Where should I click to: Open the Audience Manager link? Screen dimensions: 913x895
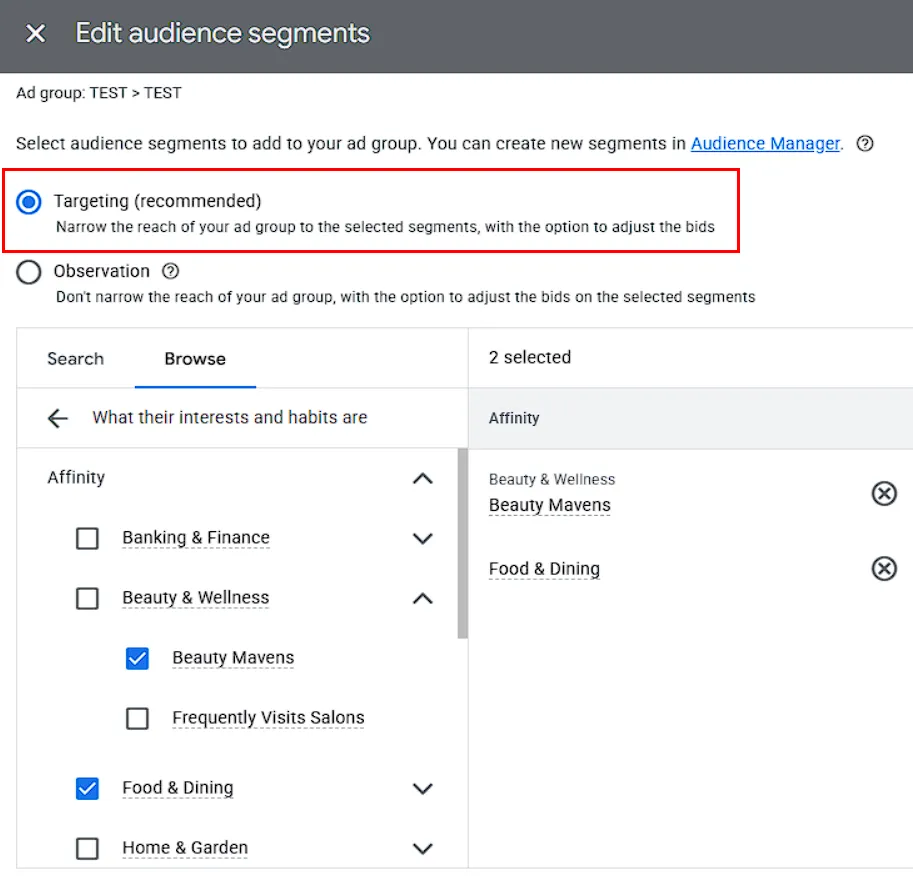coord(765,143)
